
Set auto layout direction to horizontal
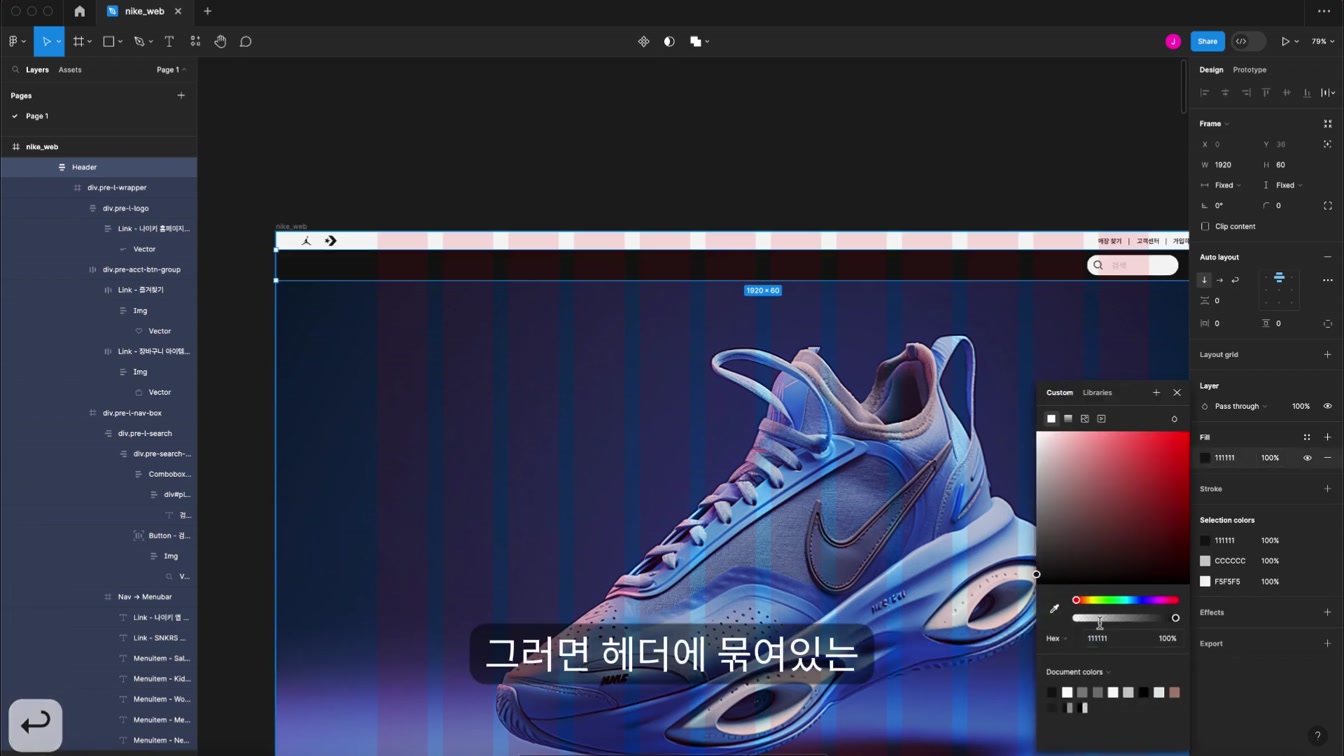(1220, 280)
